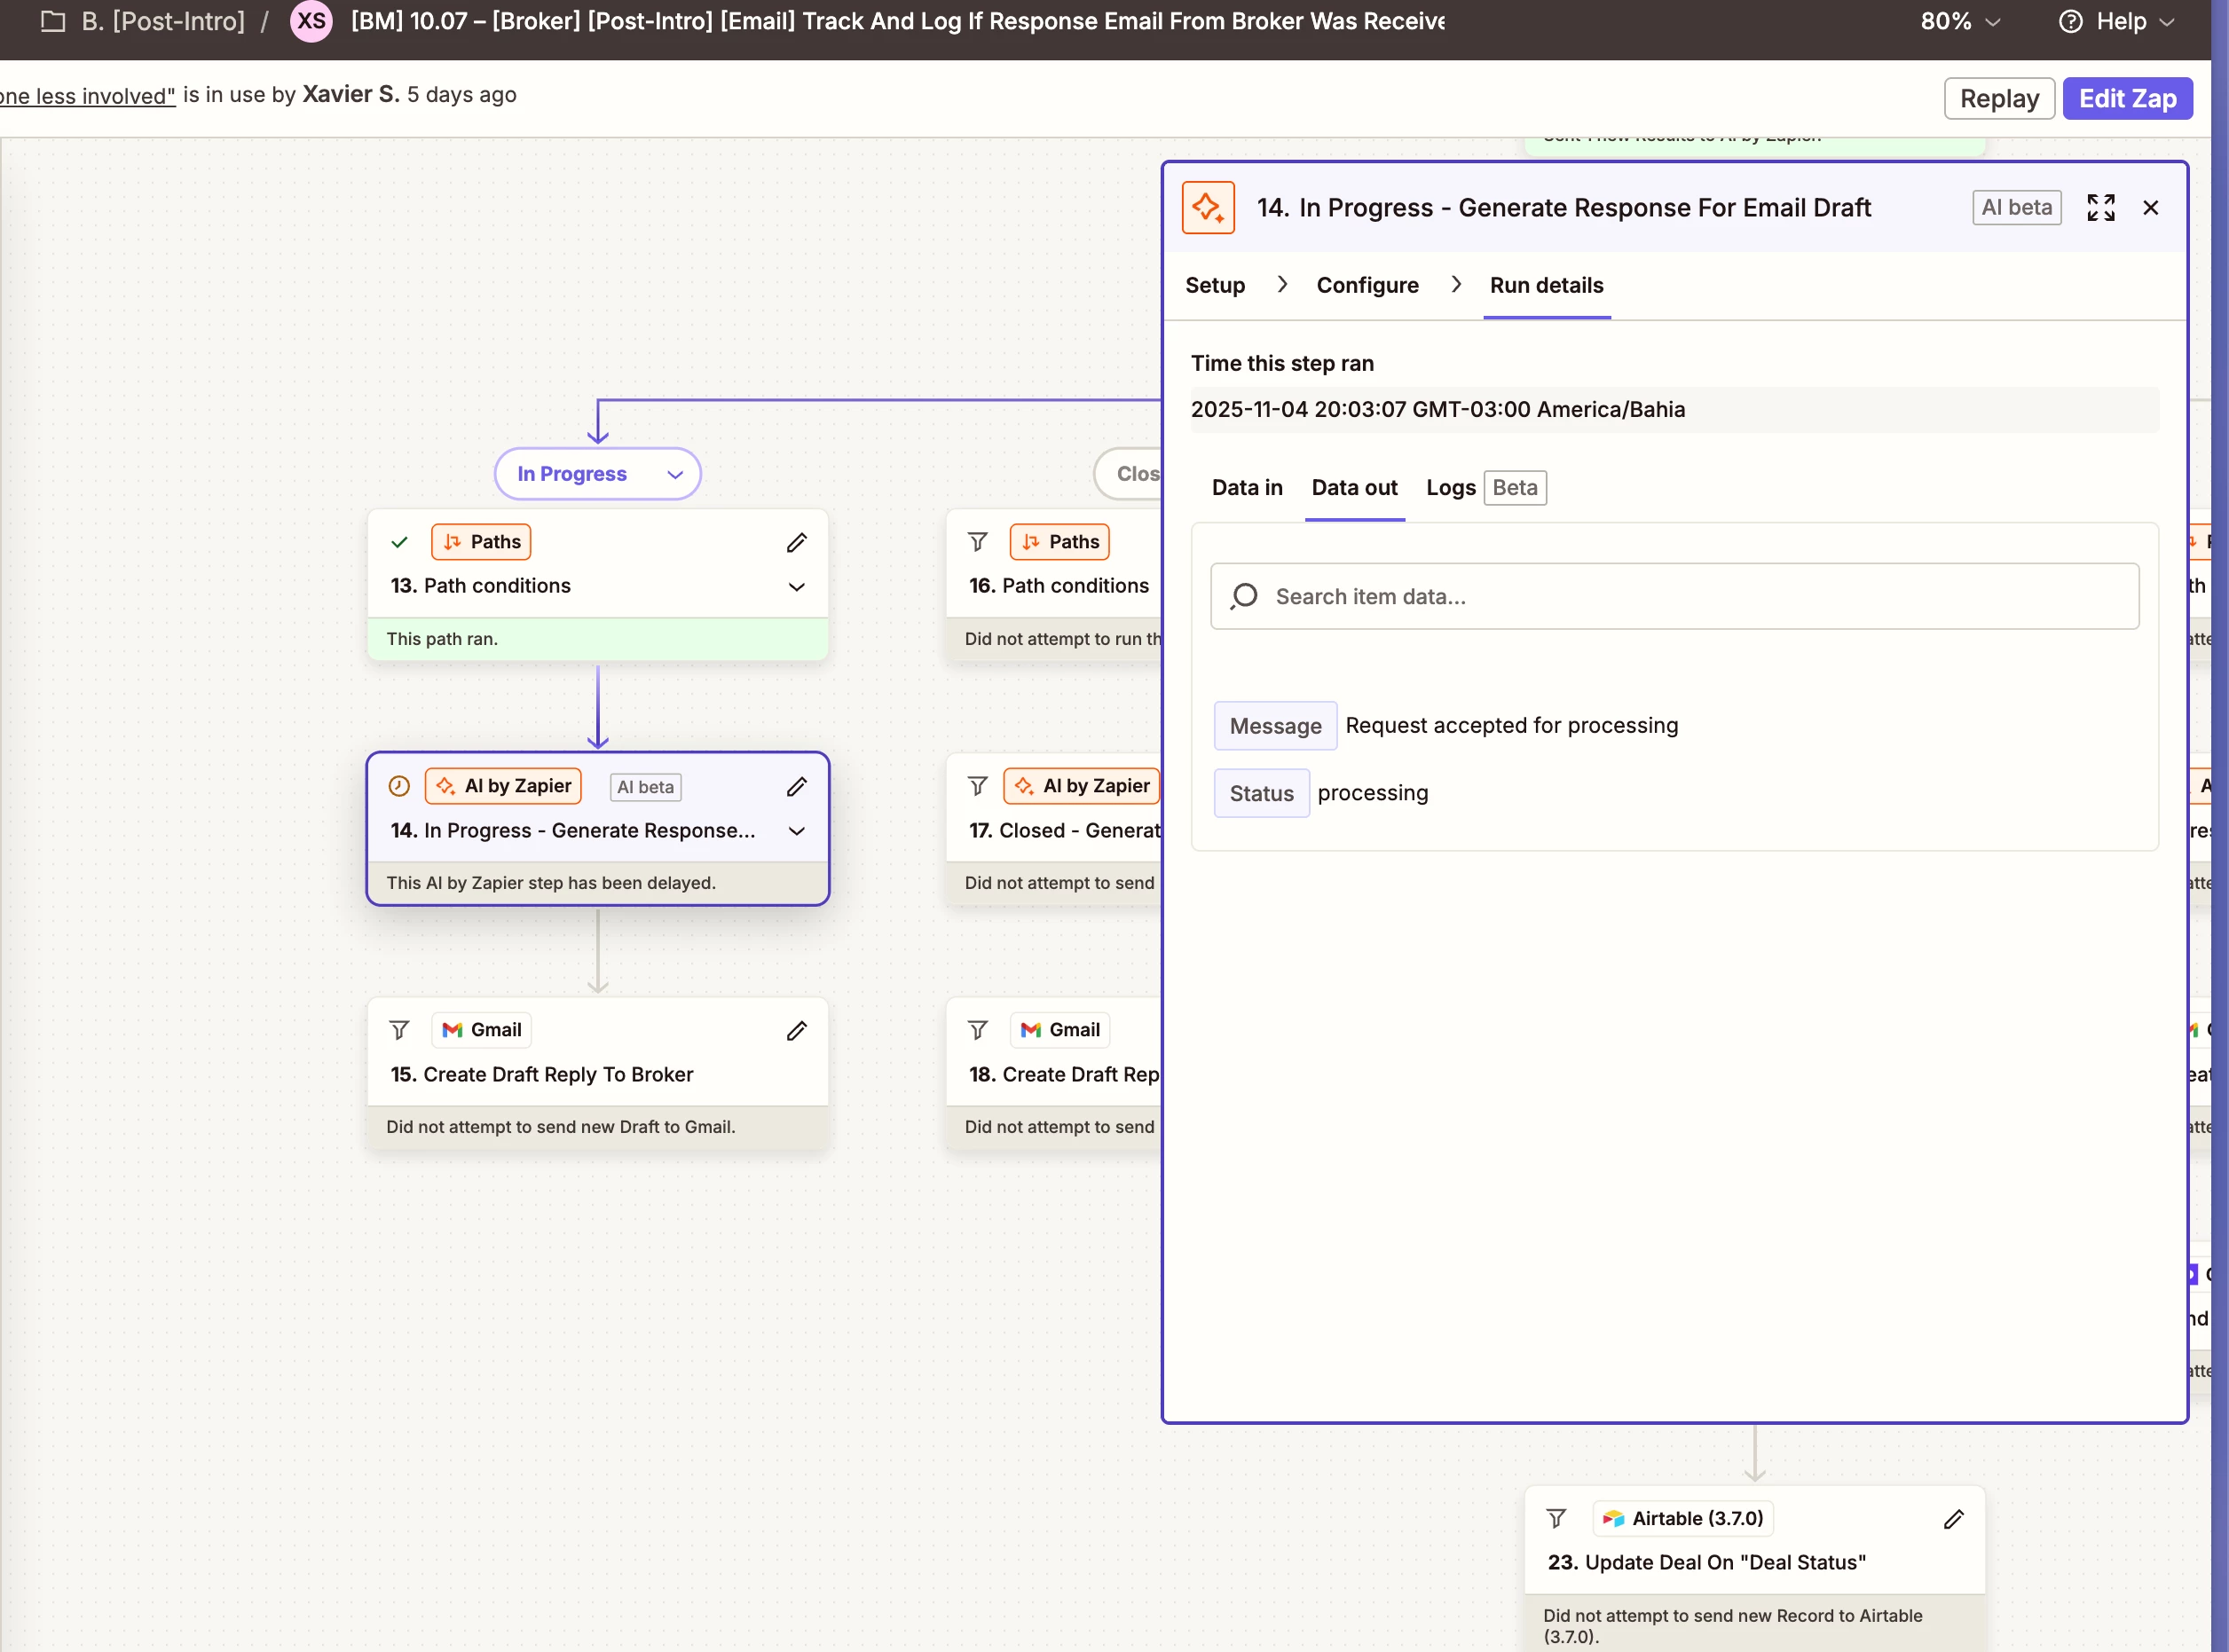The width and height of the screenshot is (2229, 1652).
Task: Click edit pencil on Airtable step 23
Action: pos(1953,1519)
